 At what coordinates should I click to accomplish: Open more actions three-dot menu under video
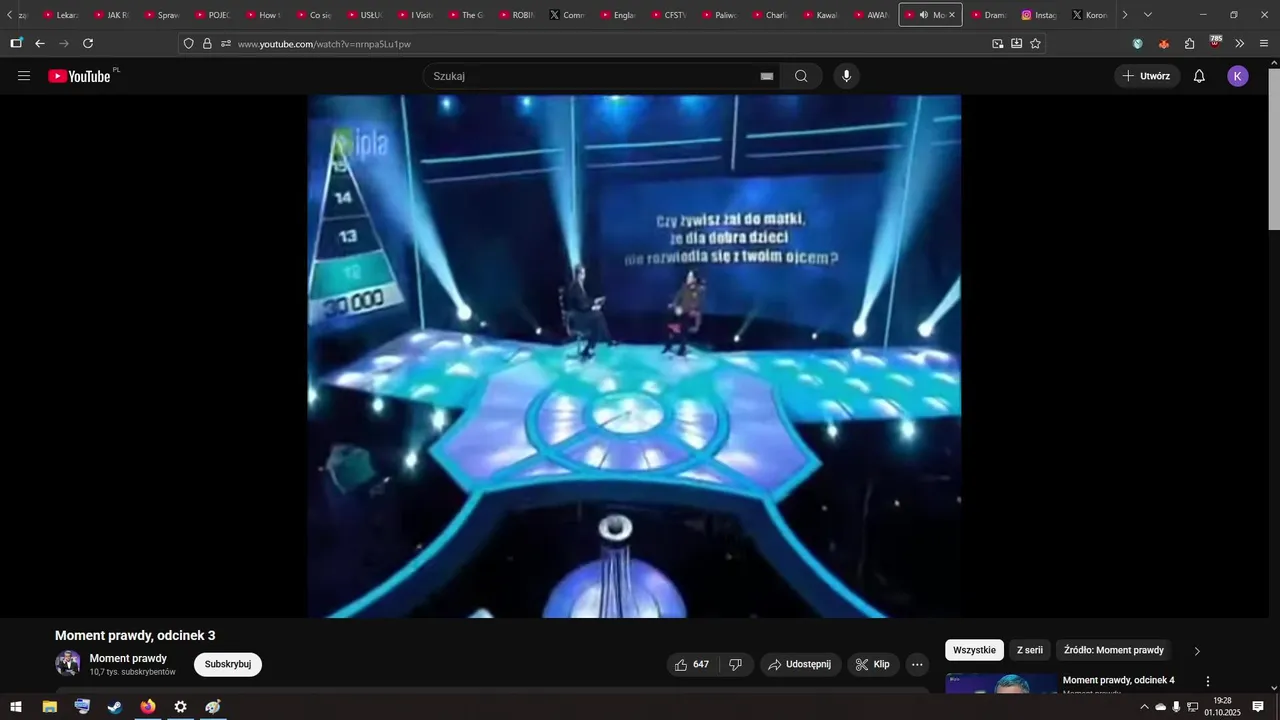click(917, 664)
